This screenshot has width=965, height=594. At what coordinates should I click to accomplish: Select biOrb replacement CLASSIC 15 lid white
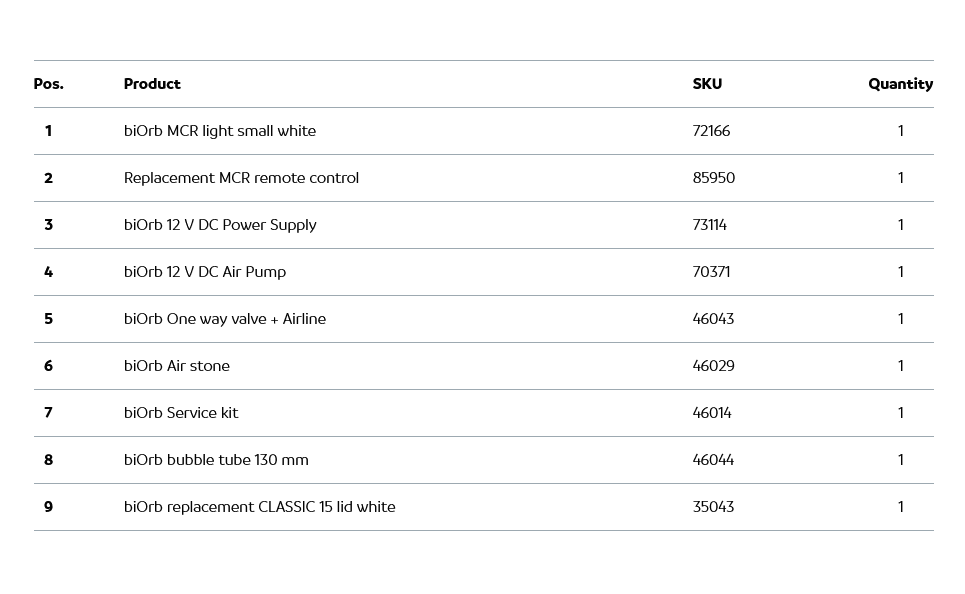[x=260, y=507]
